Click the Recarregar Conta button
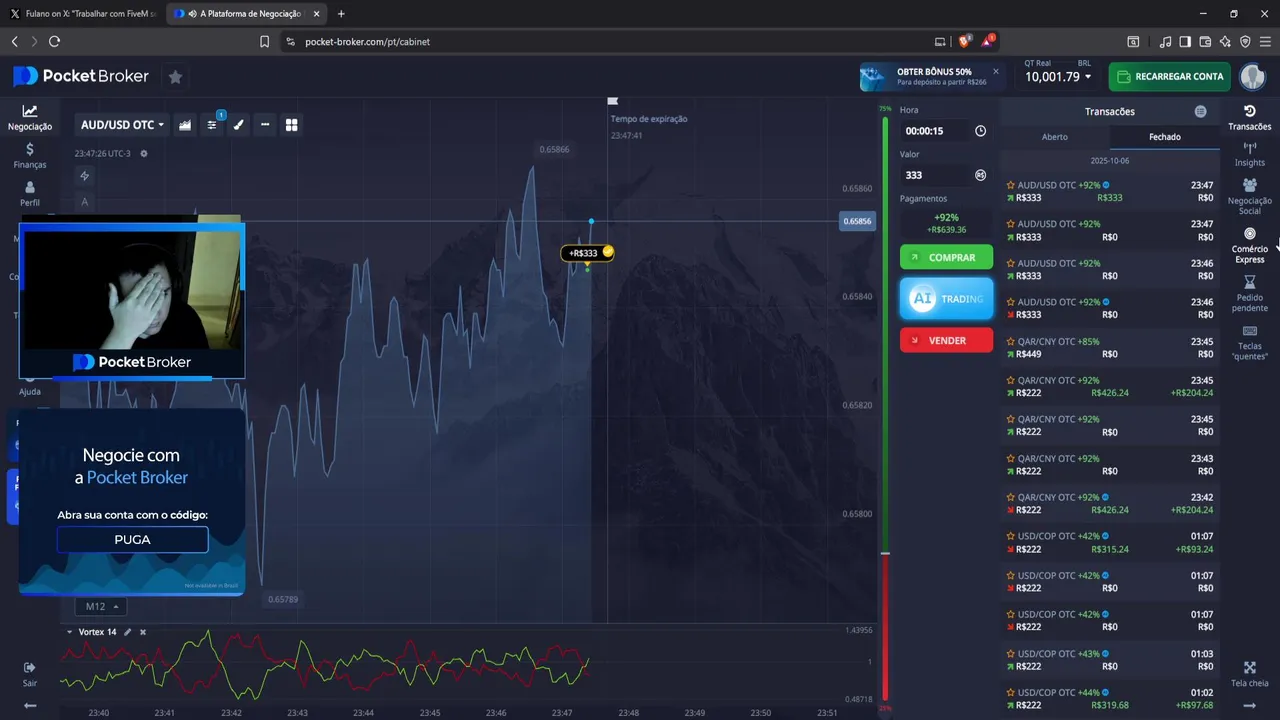This screenshot has height=720, width=1280. (1169, 77)
